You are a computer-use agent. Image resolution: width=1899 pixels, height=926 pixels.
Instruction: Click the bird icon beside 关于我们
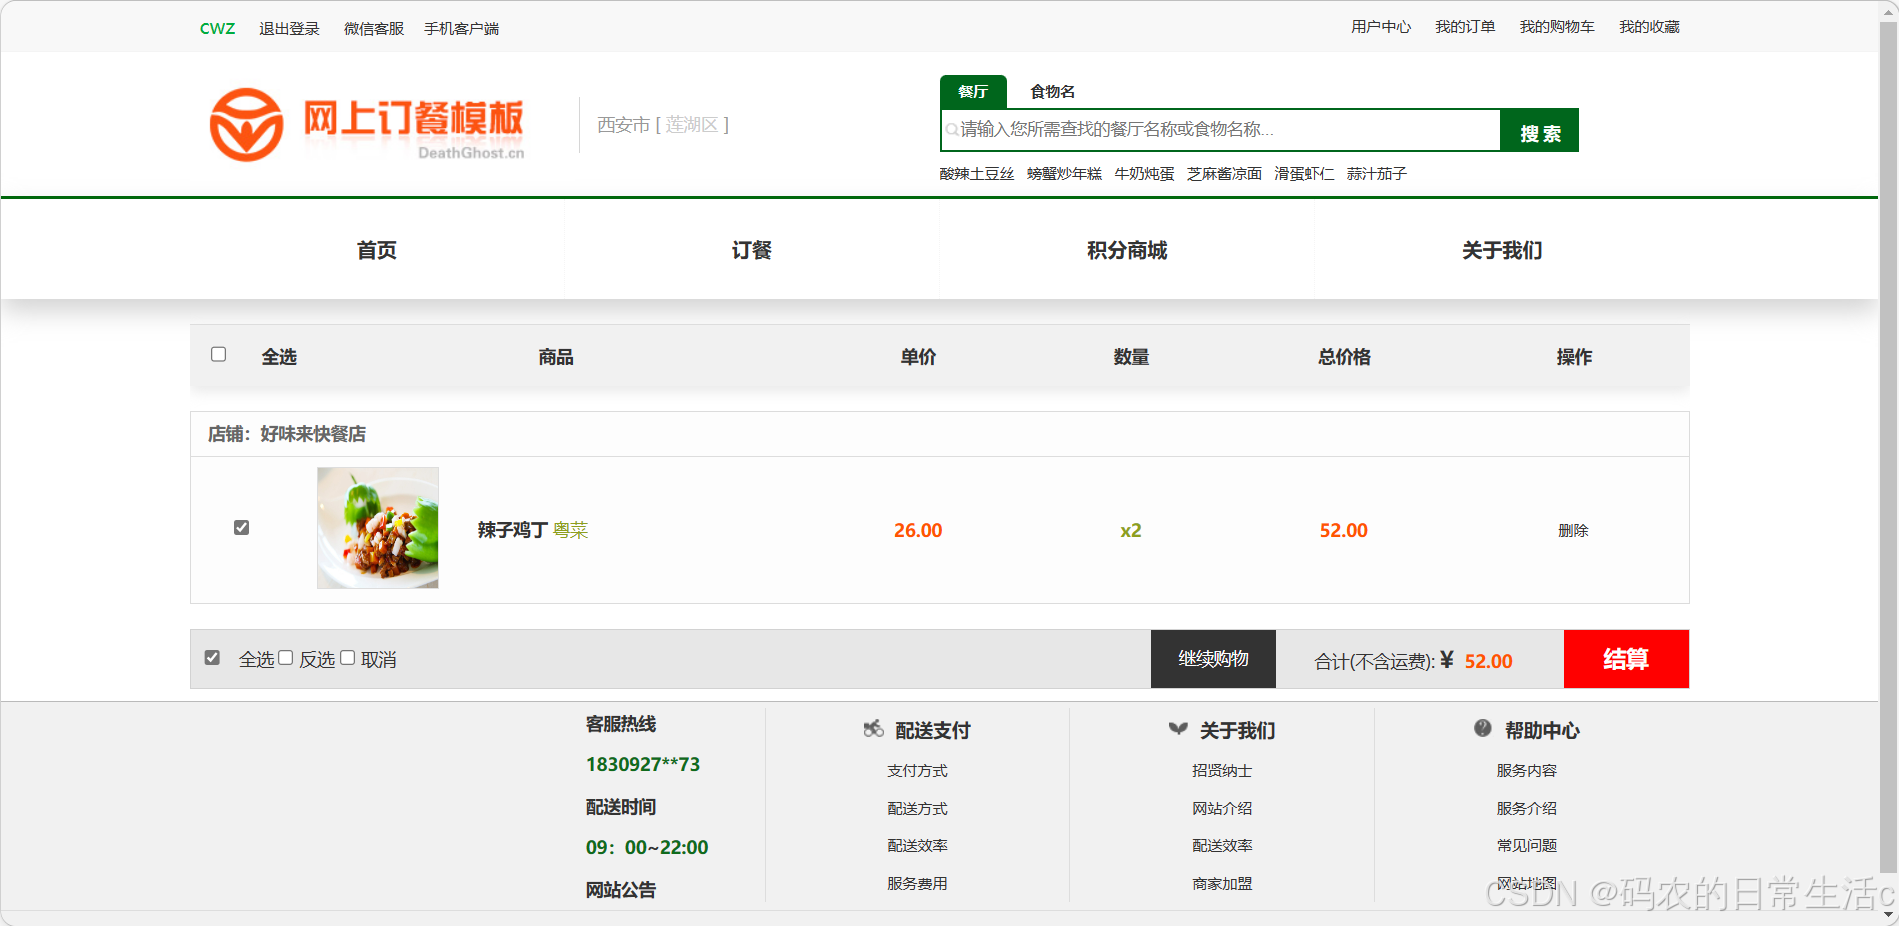coord(1176,729)
